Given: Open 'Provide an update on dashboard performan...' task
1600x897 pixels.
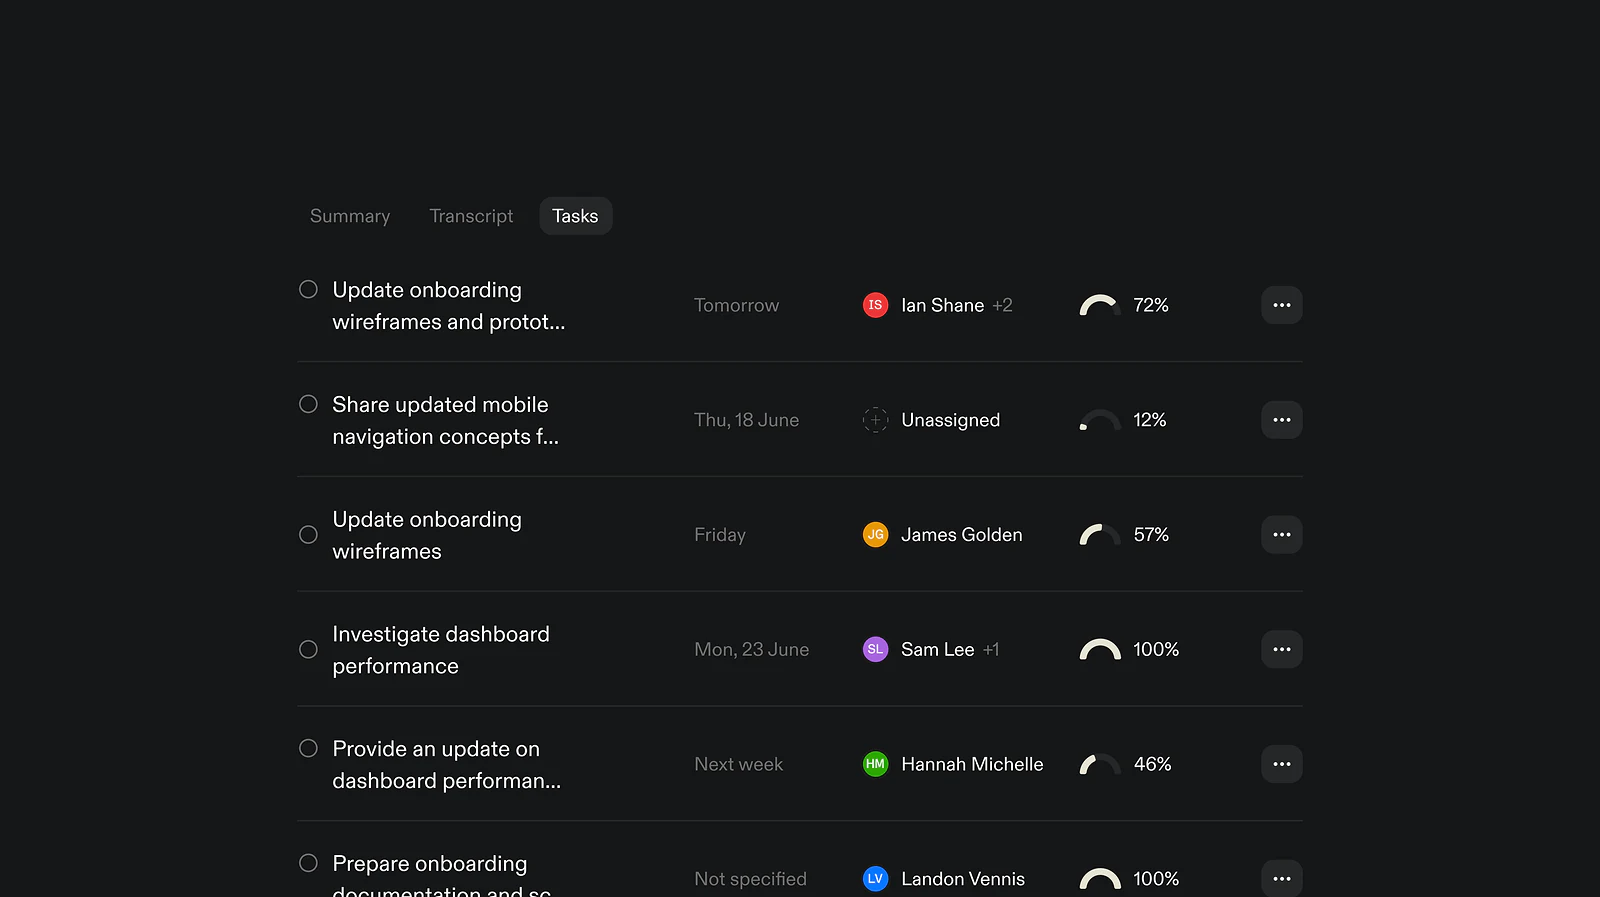Looking at the screenshot, I should (x=446, y=764).
